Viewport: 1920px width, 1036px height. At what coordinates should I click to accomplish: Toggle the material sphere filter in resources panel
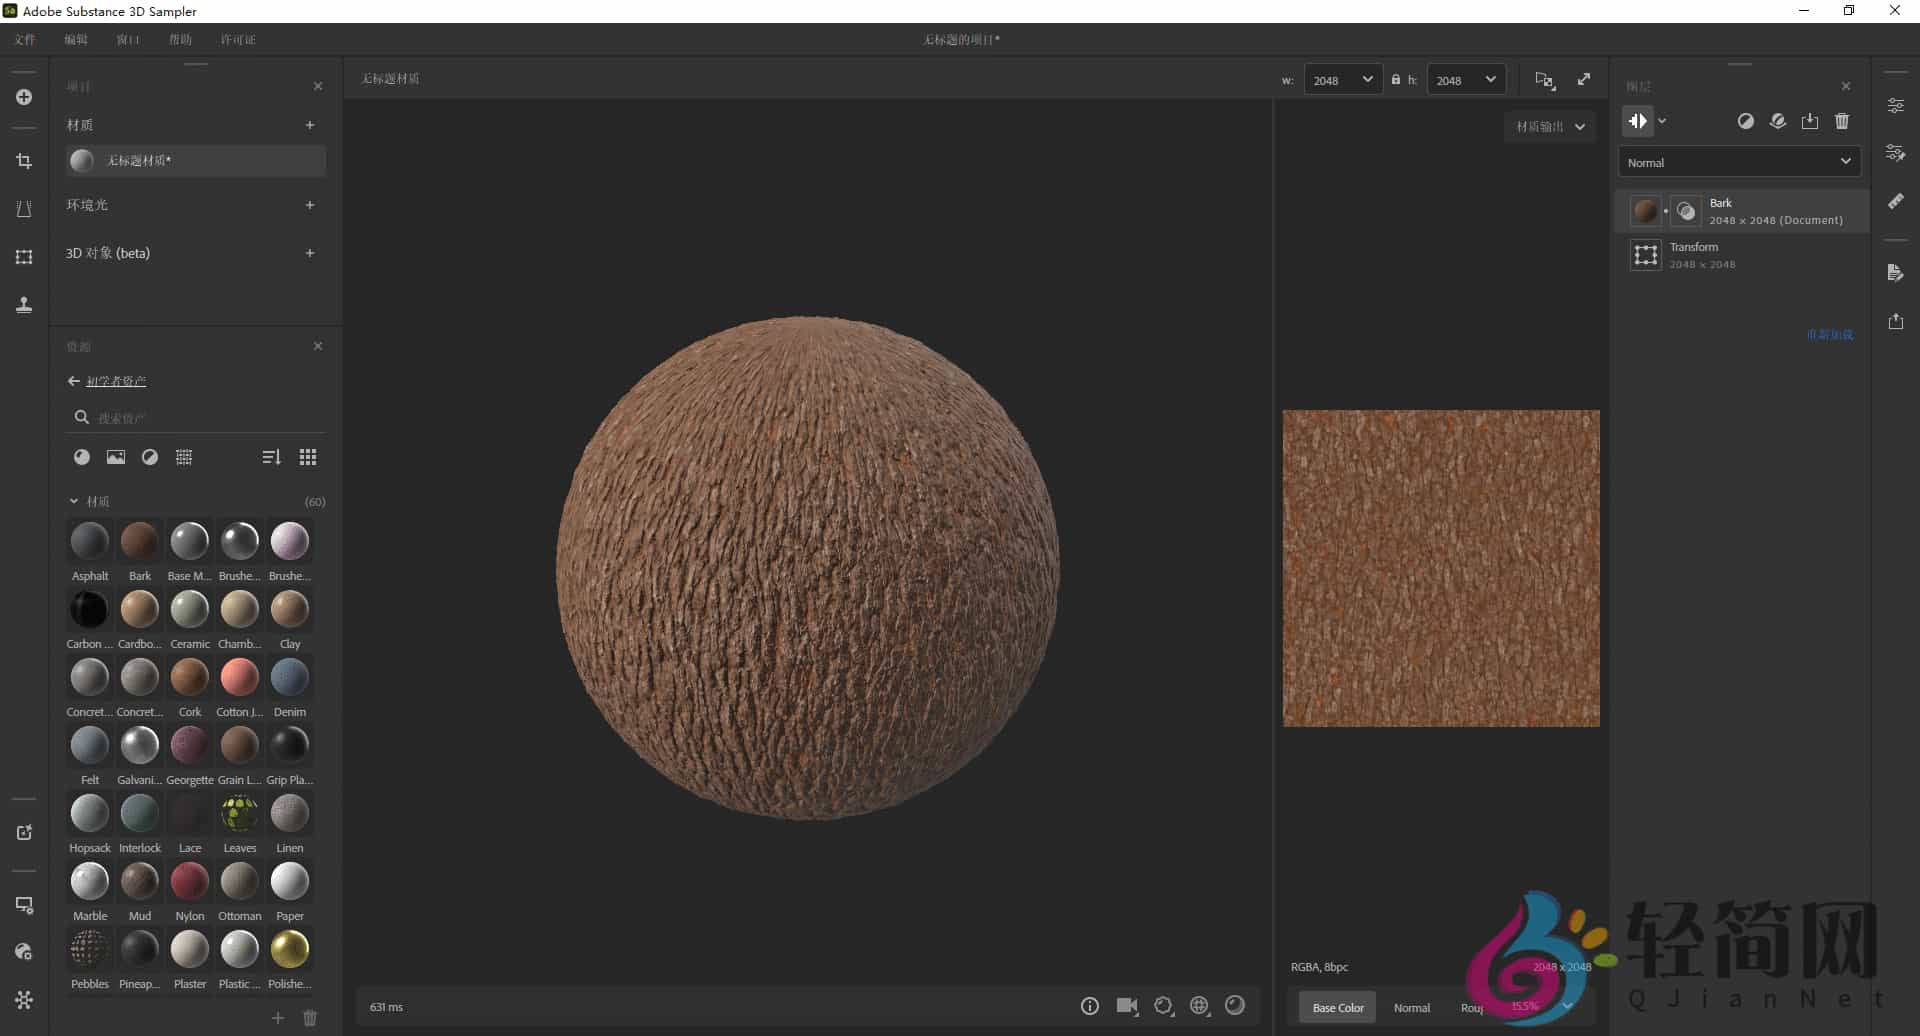pos(82,457)
